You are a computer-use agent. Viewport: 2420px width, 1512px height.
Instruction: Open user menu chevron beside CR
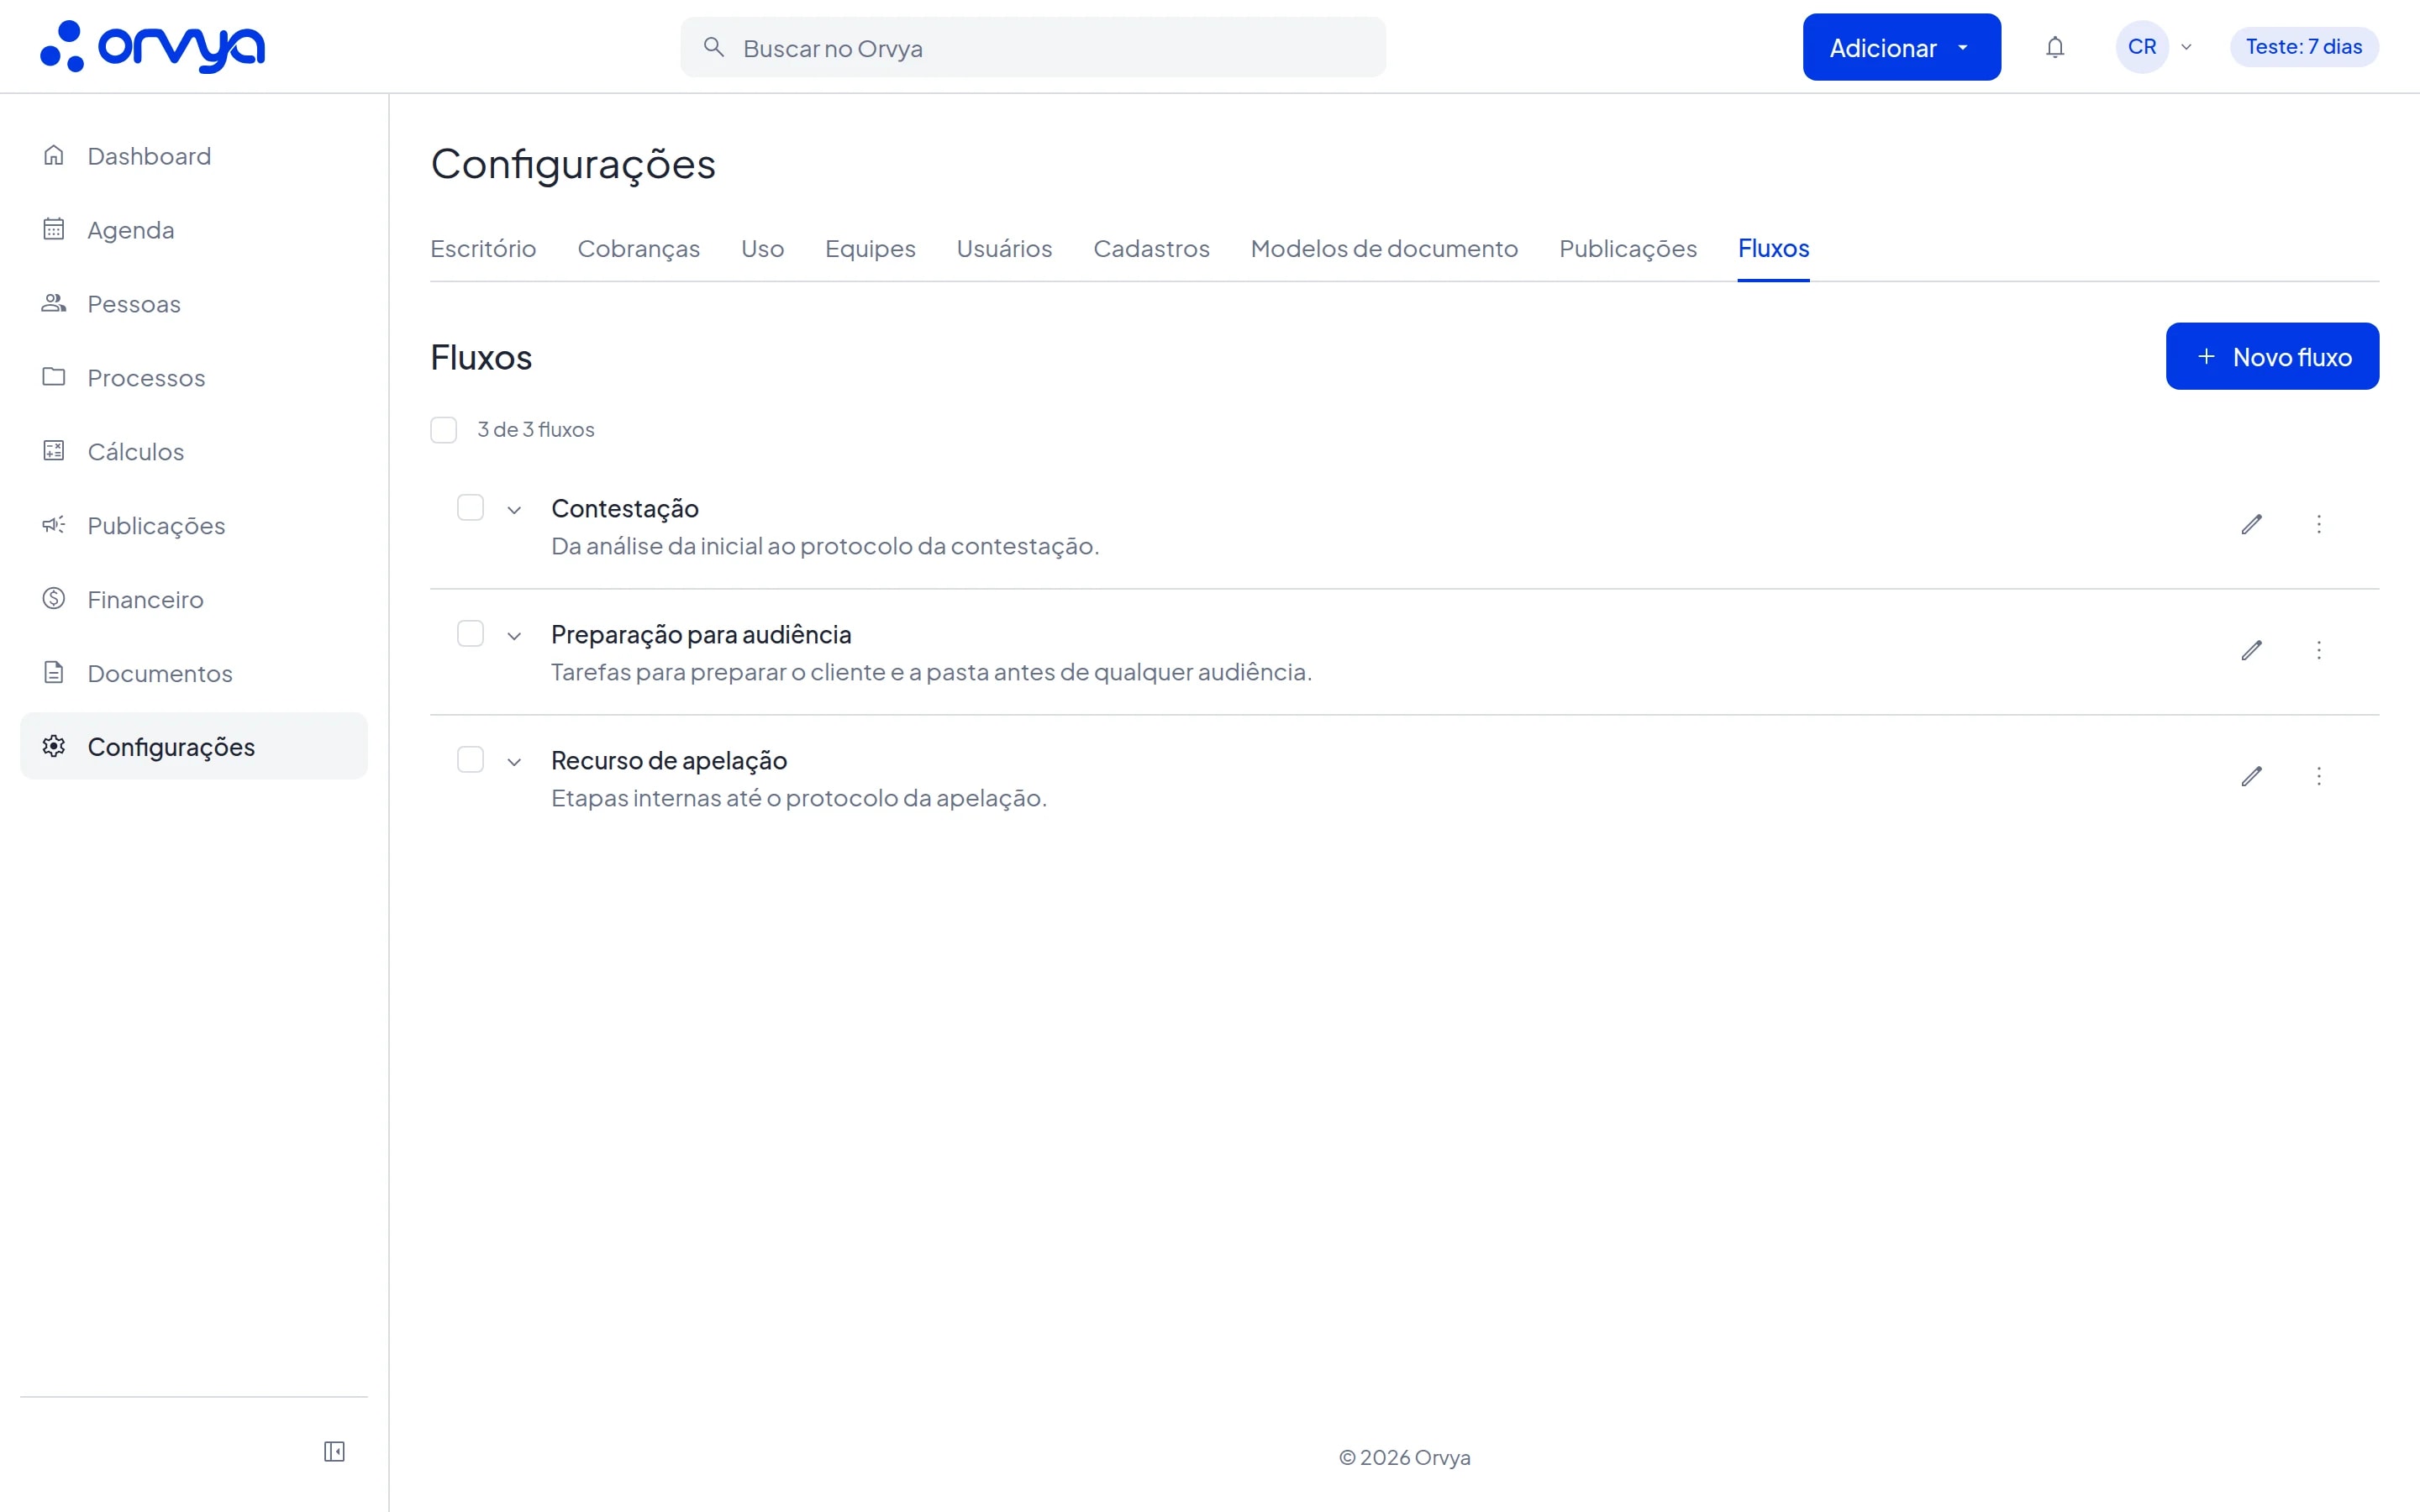pyautogui.click(x=2187, y=47)
